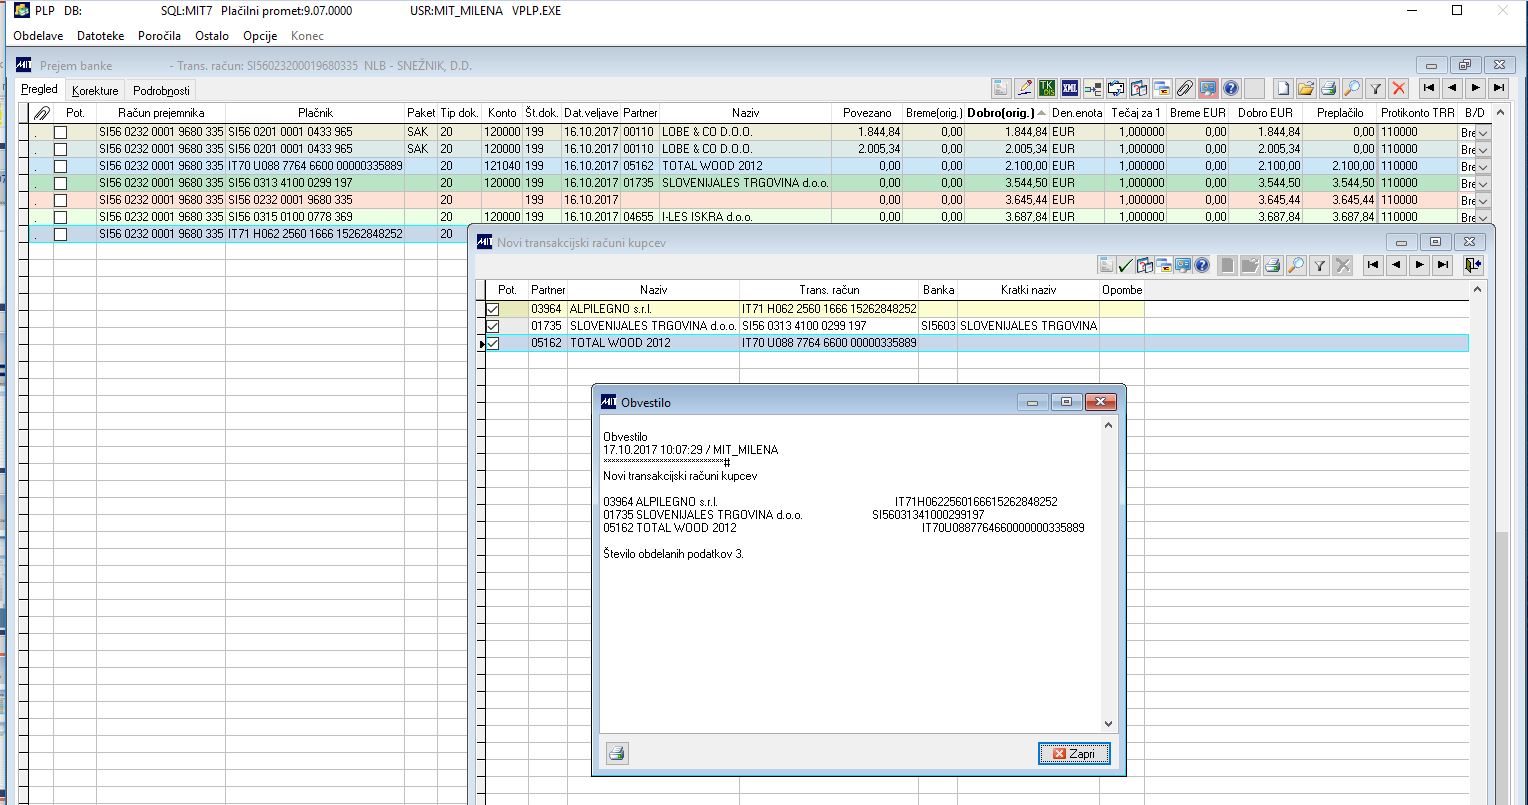Click the Kratki naziv column header
The height and width of the screenshot is (805, 1528).
click(1028, 290)
